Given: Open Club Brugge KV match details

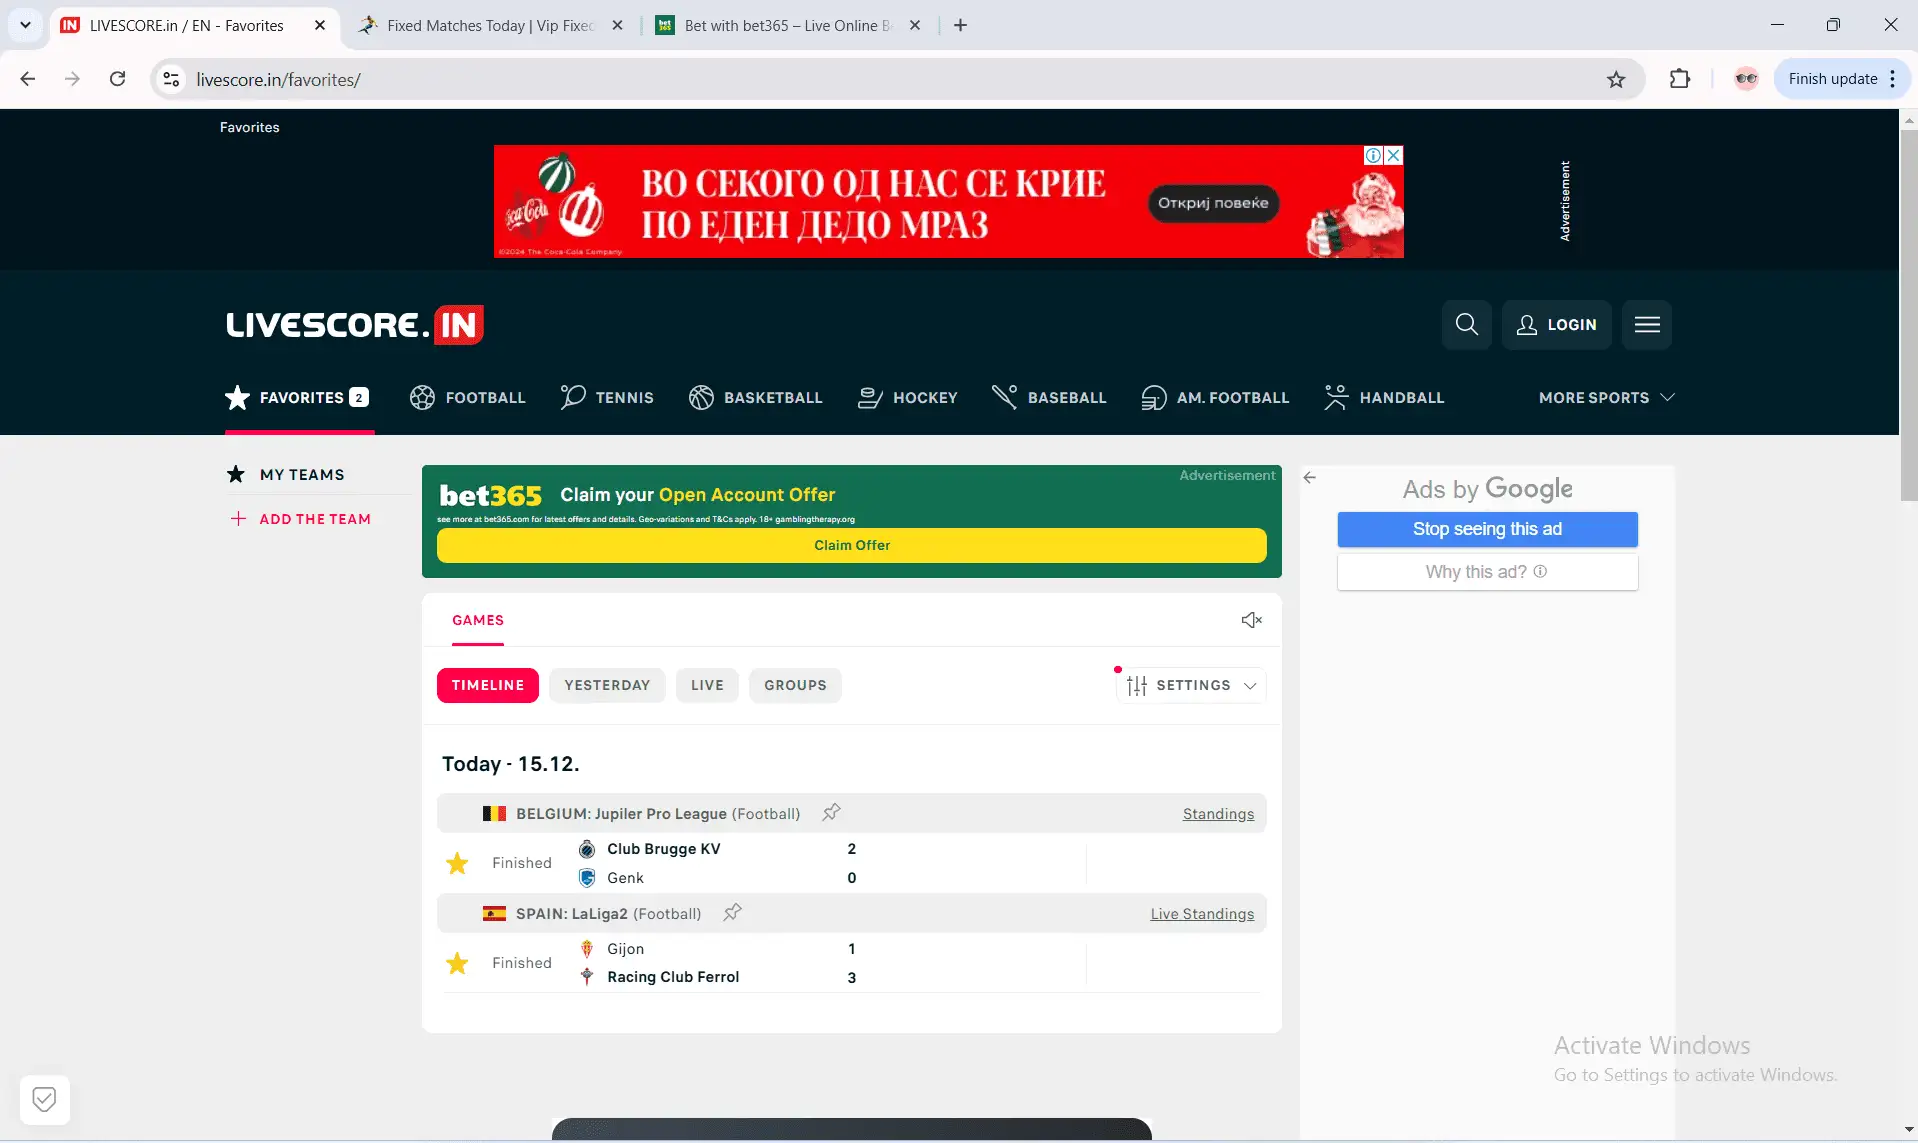Looking at the screenshot, I should (x=852, y=863).
